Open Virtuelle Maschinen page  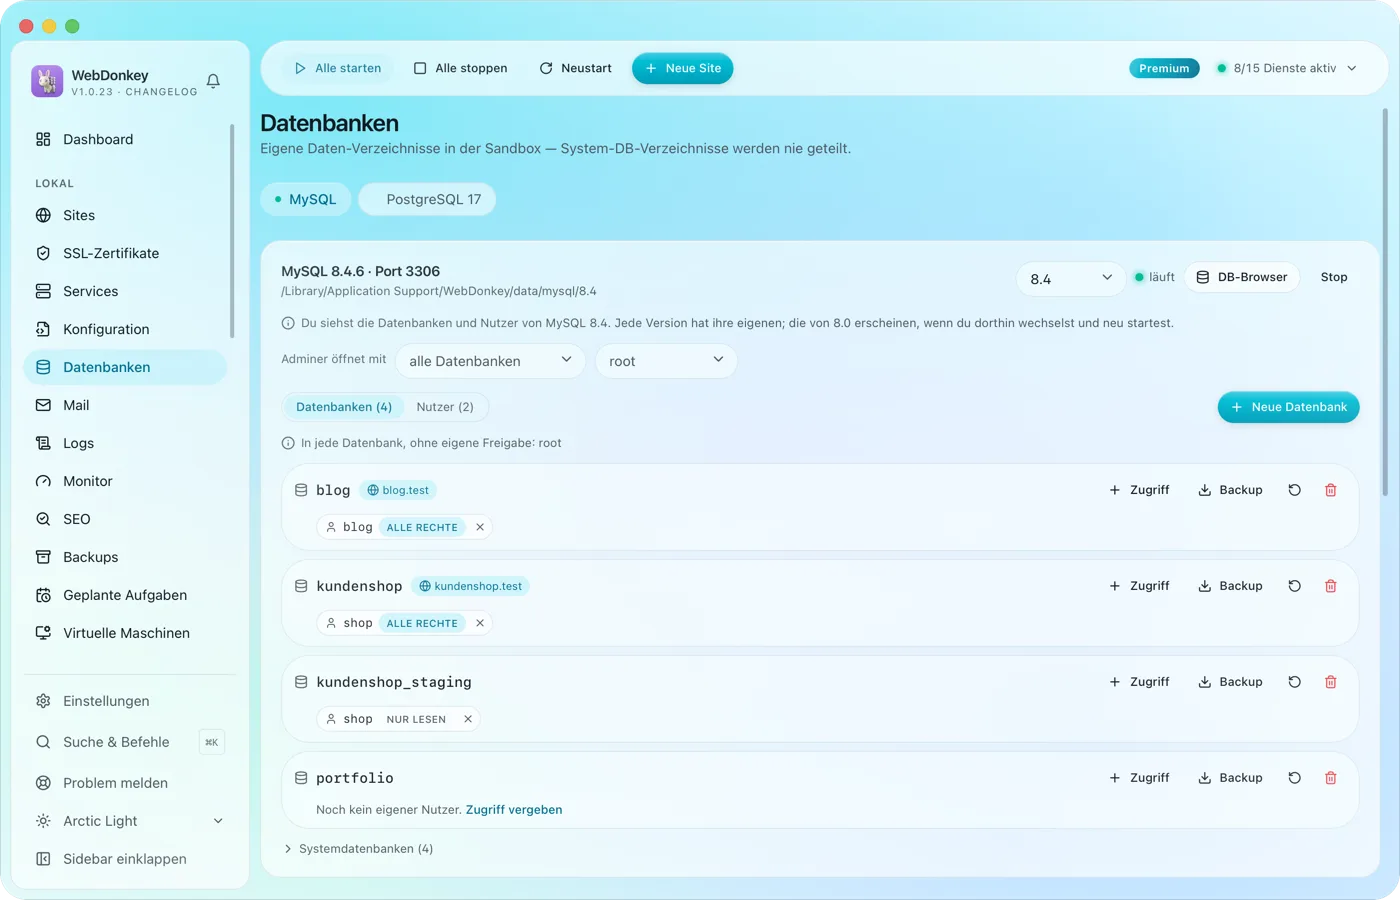125,633
